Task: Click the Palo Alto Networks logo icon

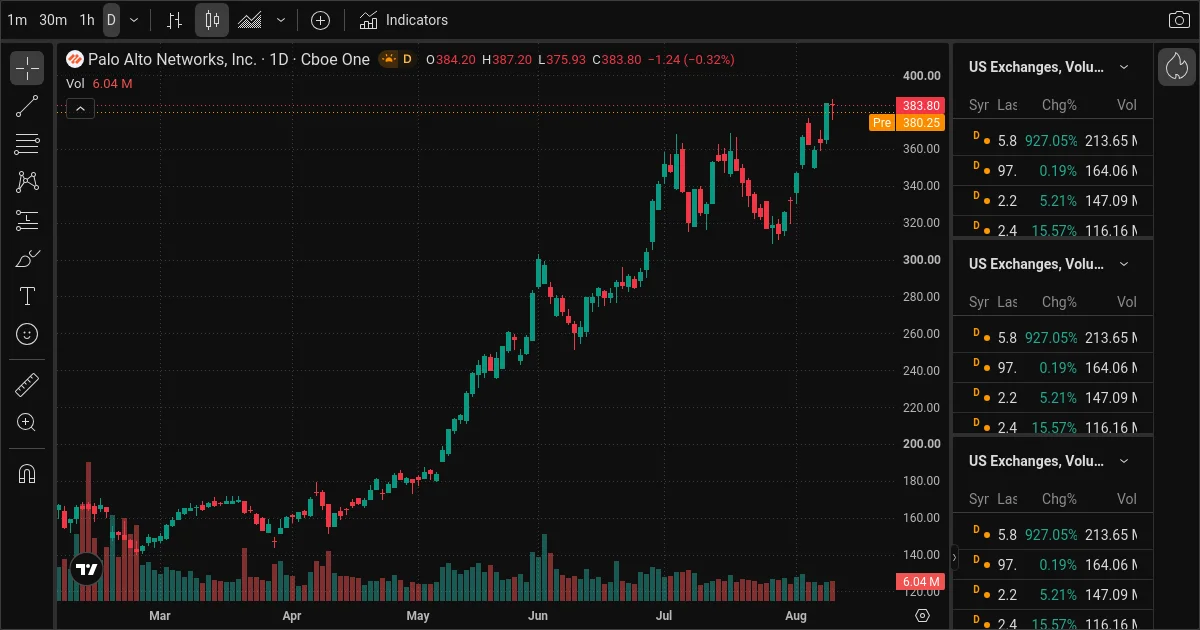Action: (x=75, y=60)
